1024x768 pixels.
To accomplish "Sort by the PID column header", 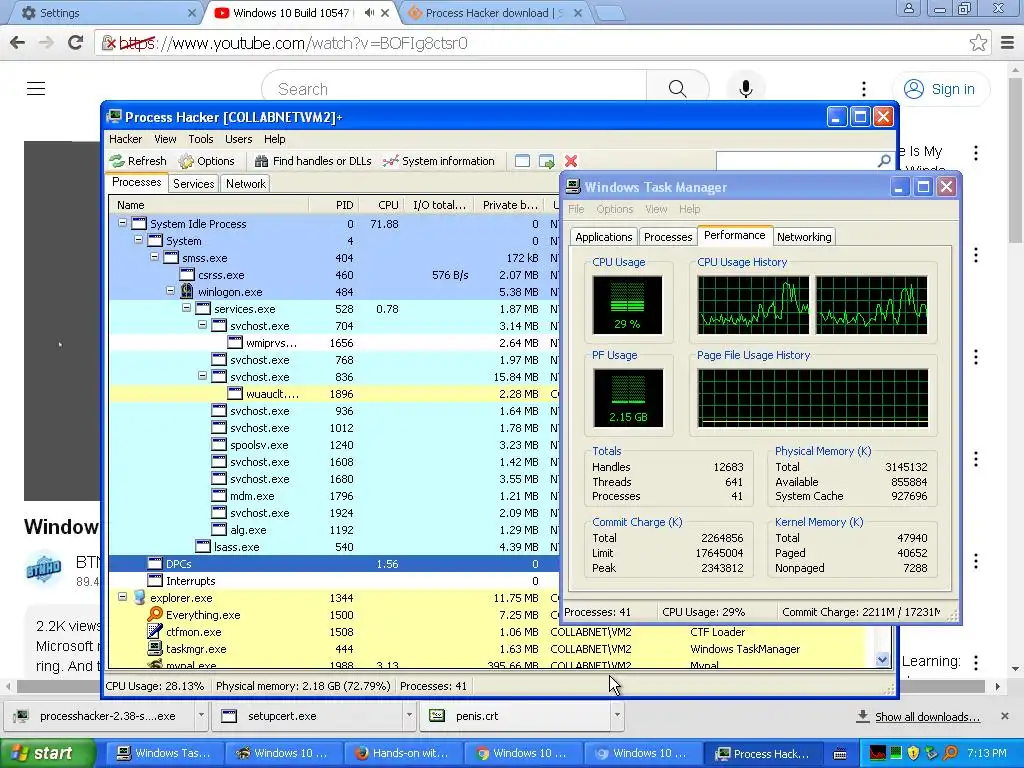I will pos(334,205).
